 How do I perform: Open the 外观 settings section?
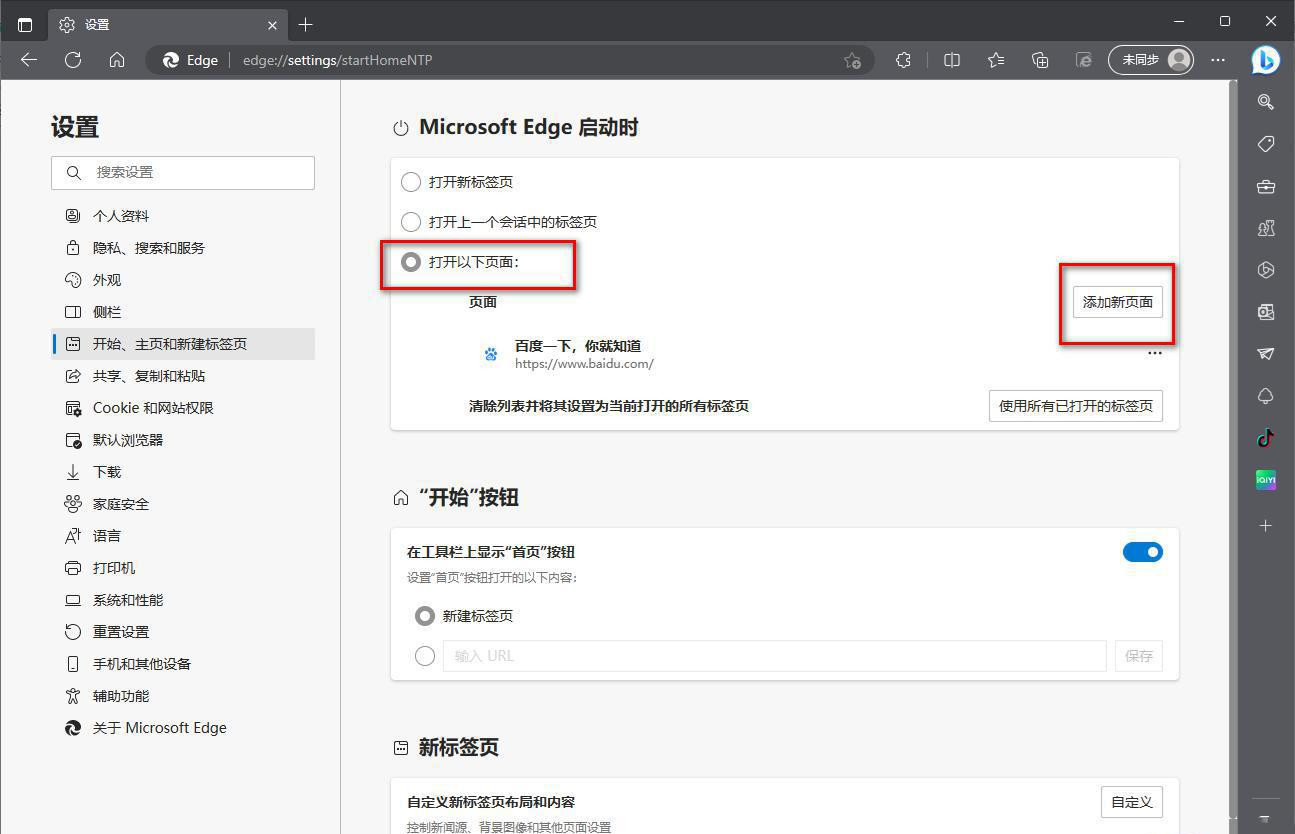pyautogui.click(x=107, y=280)
